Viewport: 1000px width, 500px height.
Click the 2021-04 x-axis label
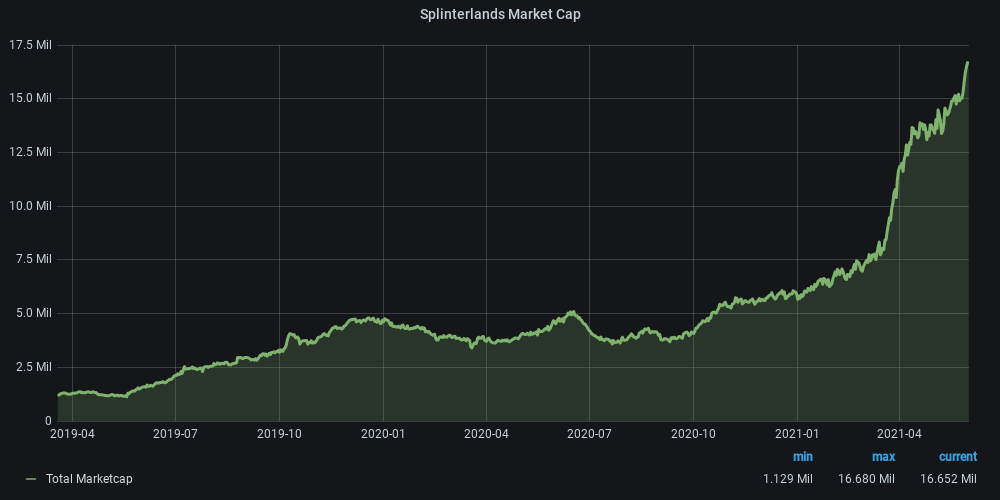click(x=899, y=434)
